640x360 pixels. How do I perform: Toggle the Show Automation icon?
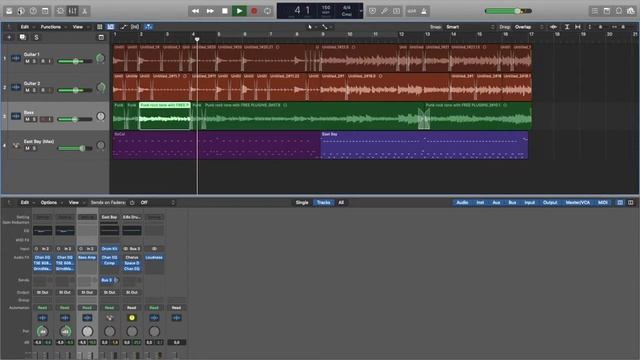click(123, 27)
